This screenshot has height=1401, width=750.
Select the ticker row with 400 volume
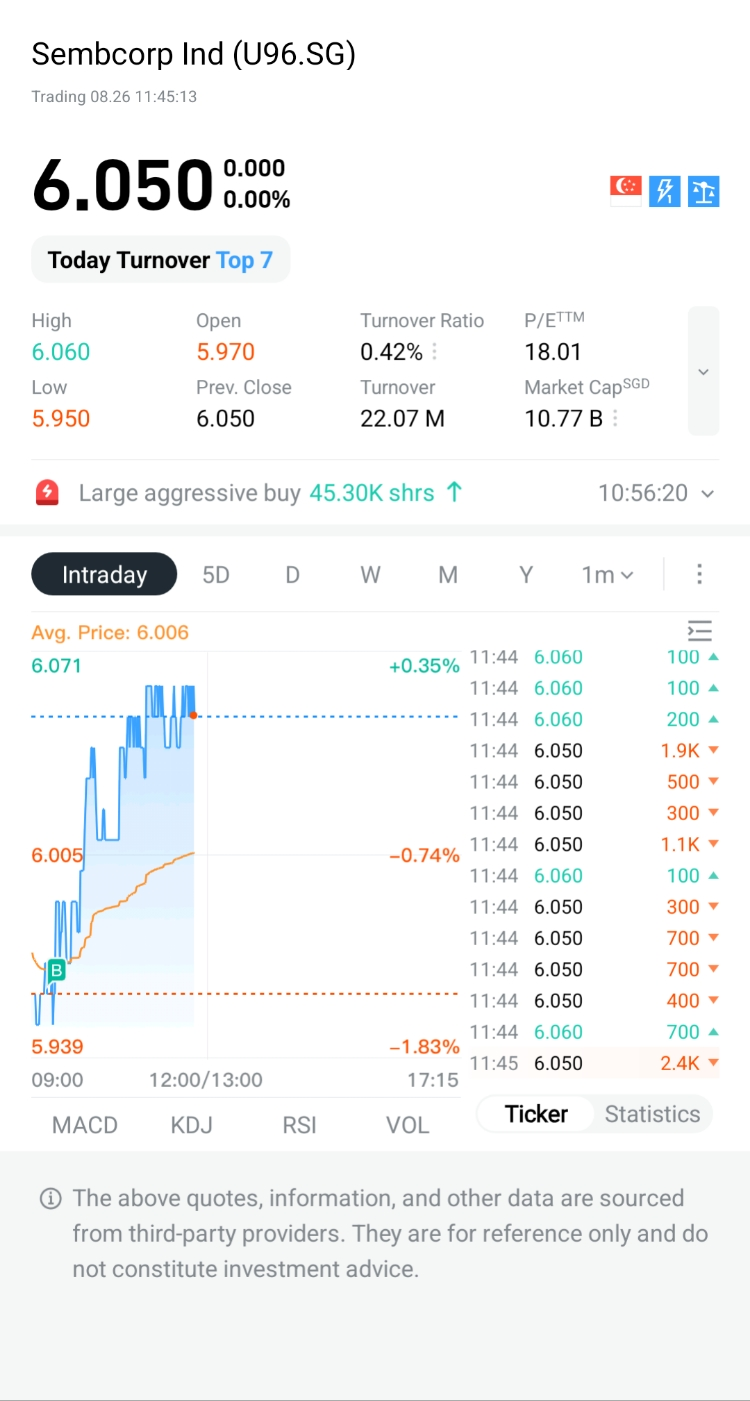(x=594, y=1000)
